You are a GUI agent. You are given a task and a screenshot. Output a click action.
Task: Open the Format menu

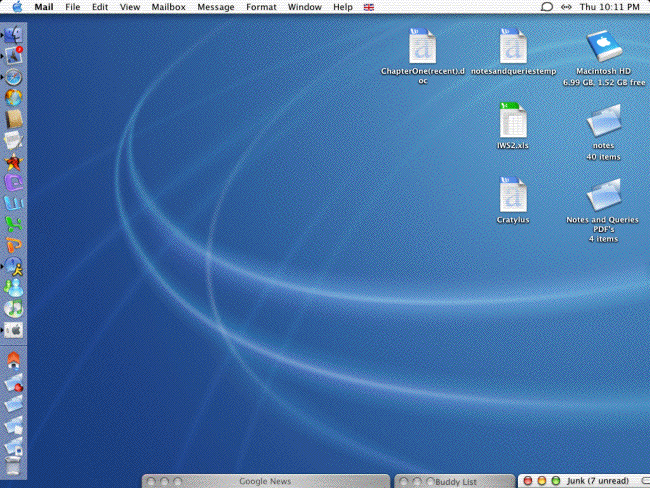261,7
